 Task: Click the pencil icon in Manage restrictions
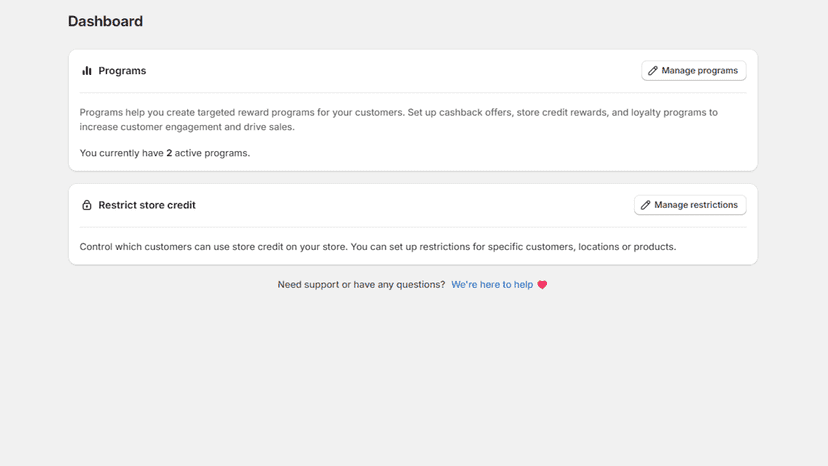click(x=645, y=205)
